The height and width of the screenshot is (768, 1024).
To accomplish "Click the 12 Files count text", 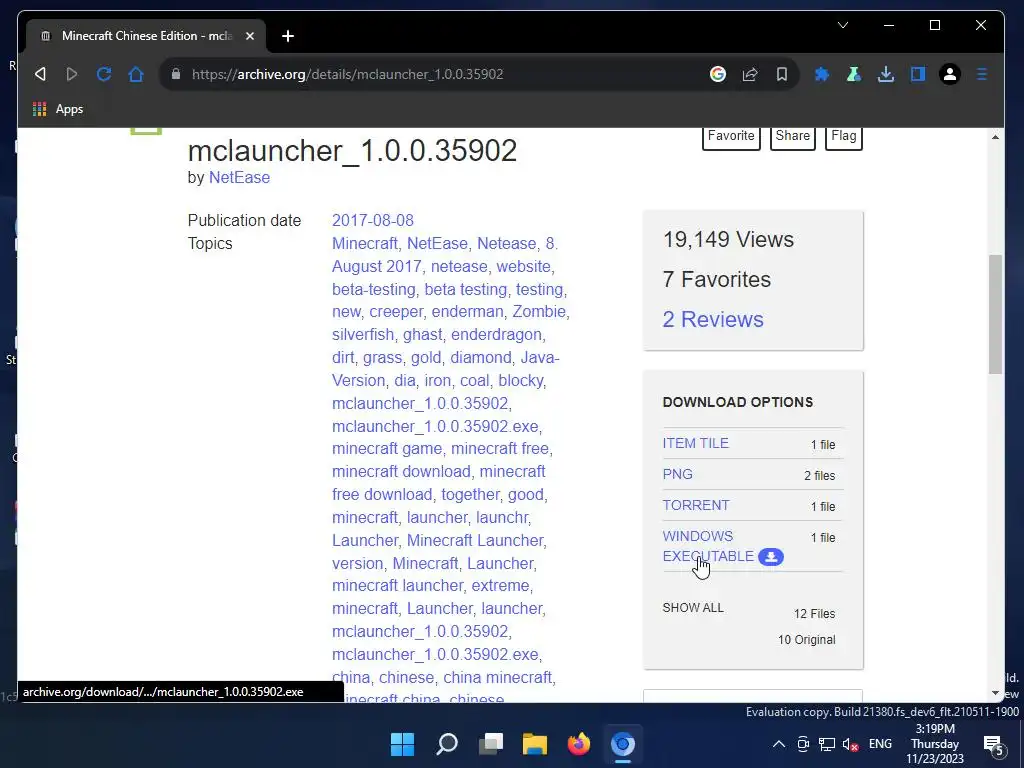I will tap(814, 614).
